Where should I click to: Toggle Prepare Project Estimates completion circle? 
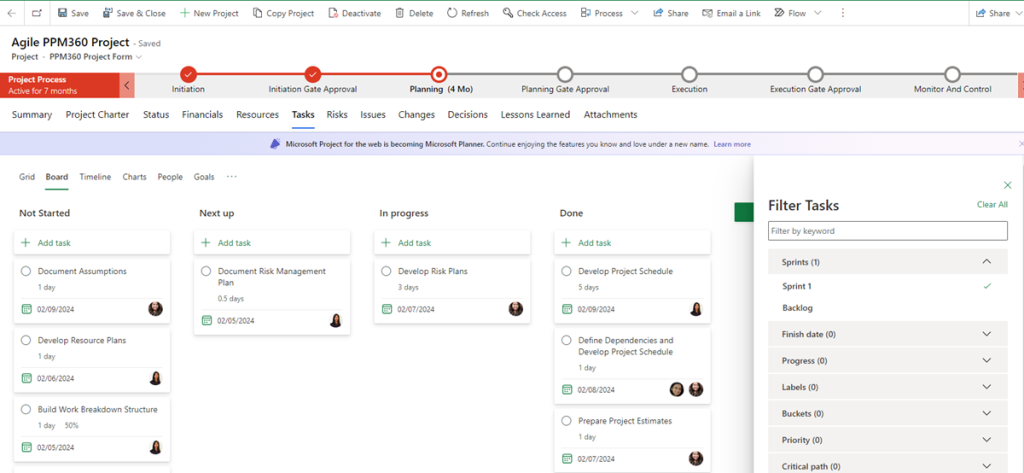click(x=566, y=421)
